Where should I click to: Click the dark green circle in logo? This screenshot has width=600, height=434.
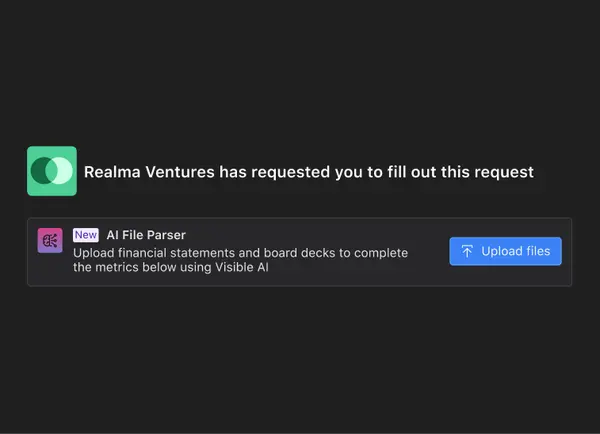pyautogui.click(x=41, y=171)
